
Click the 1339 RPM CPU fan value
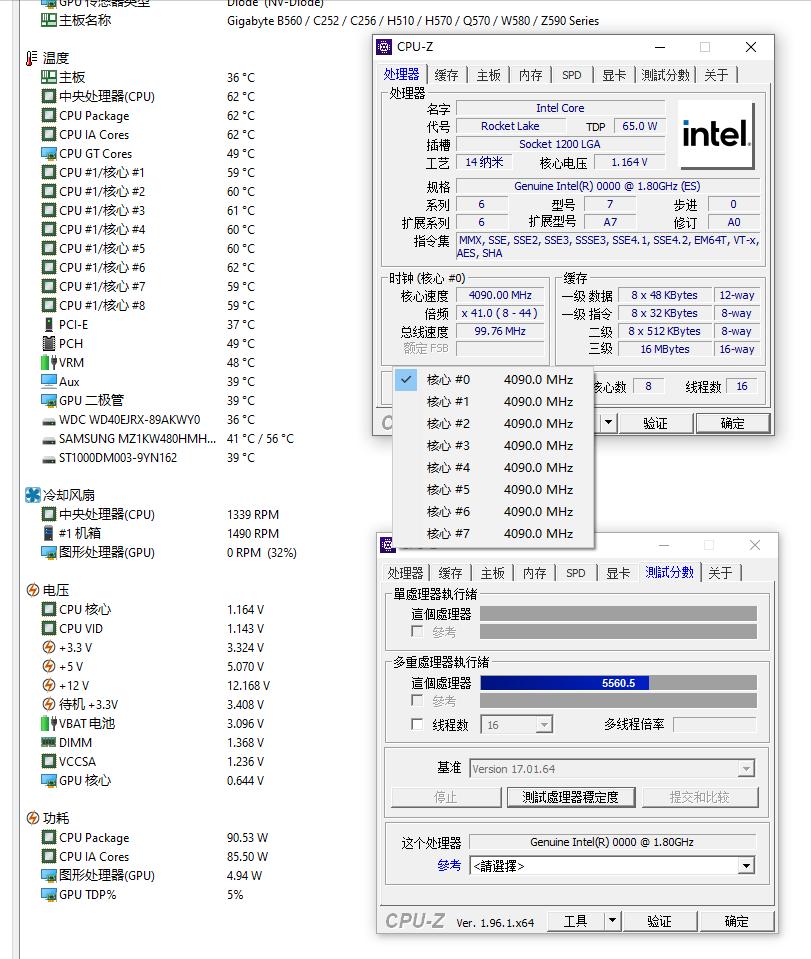[253, 514]
